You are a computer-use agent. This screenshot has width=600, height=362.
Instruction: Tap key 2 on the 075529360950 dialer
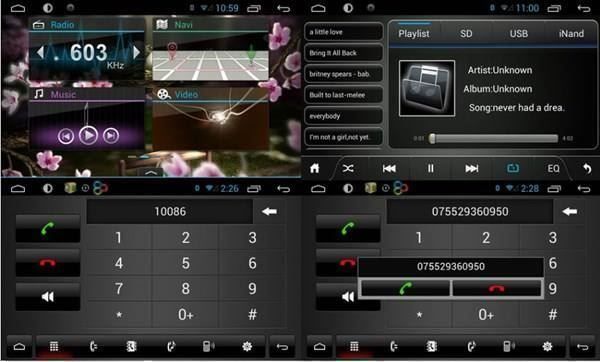[x=486, y=238]
